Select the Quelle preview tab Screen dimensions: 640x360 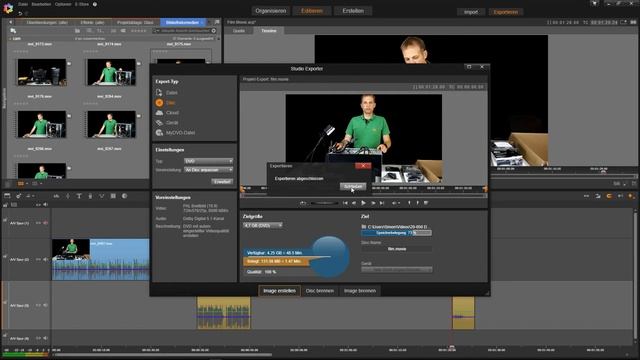pos(239,31)
